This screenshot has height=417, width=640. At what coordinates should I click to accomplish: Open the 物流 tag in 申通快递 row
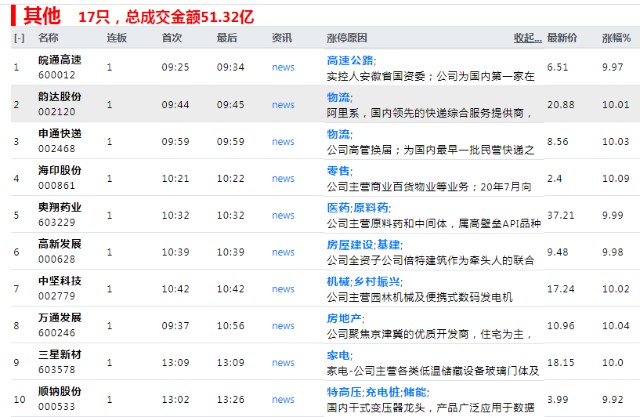[x=338, y=134]
